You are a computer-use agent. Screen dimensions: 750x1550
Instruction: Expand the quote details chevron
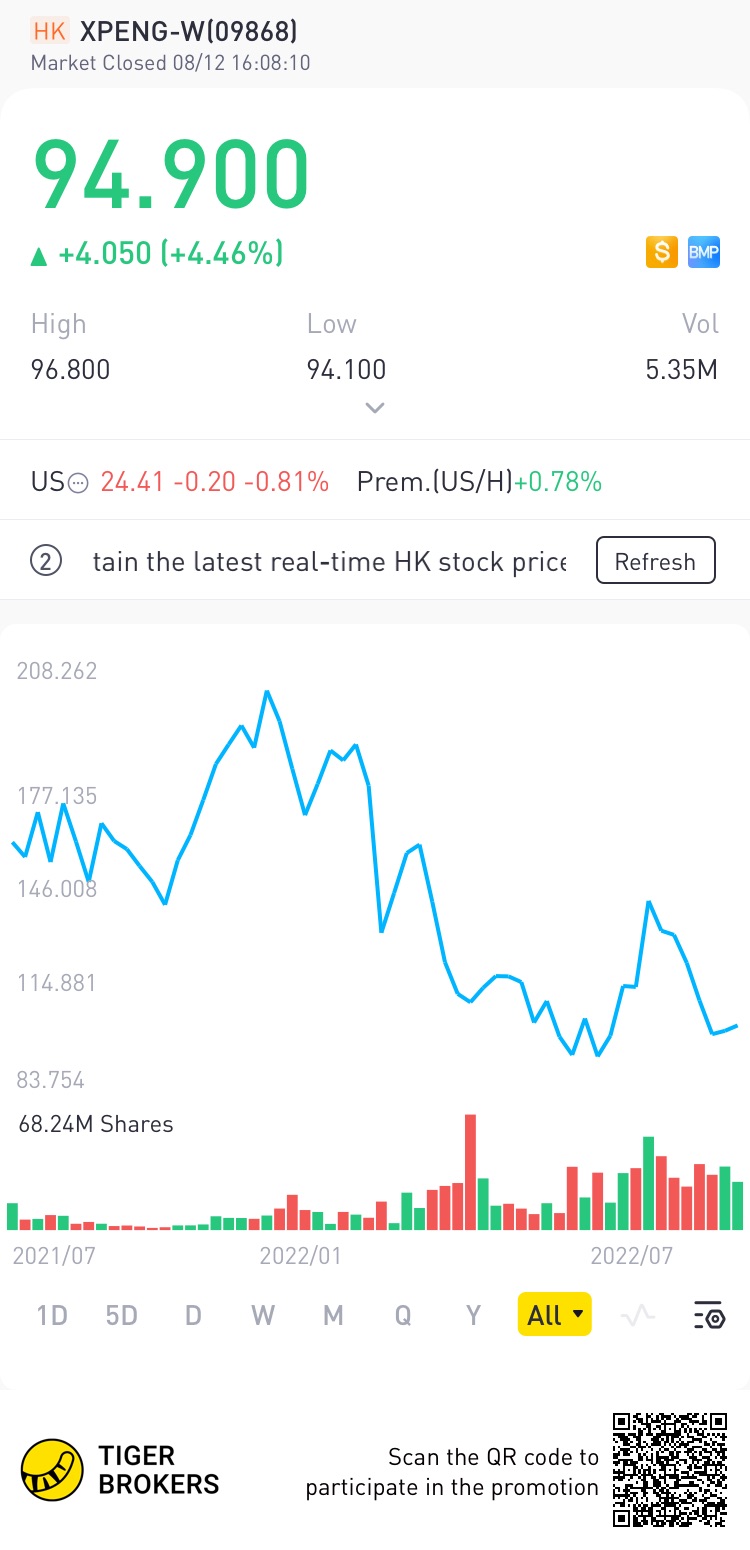(375, 408)
